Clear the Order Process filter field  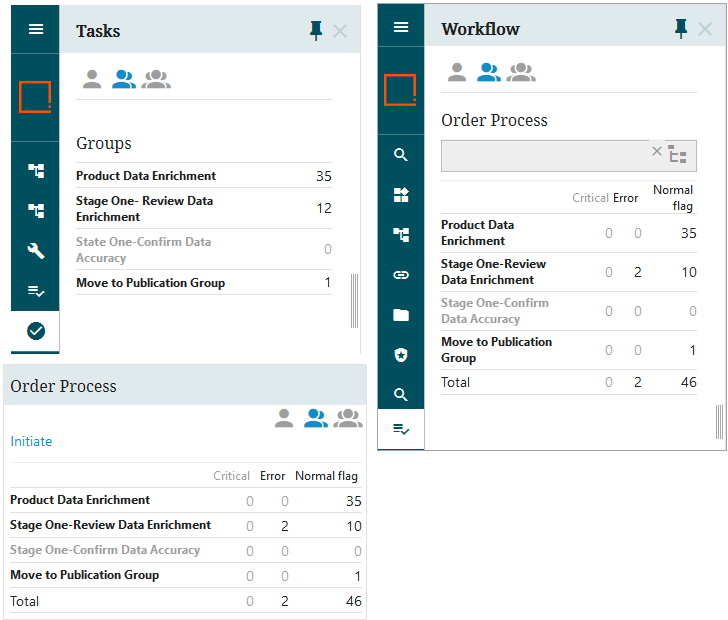click(x=656, y=151)
